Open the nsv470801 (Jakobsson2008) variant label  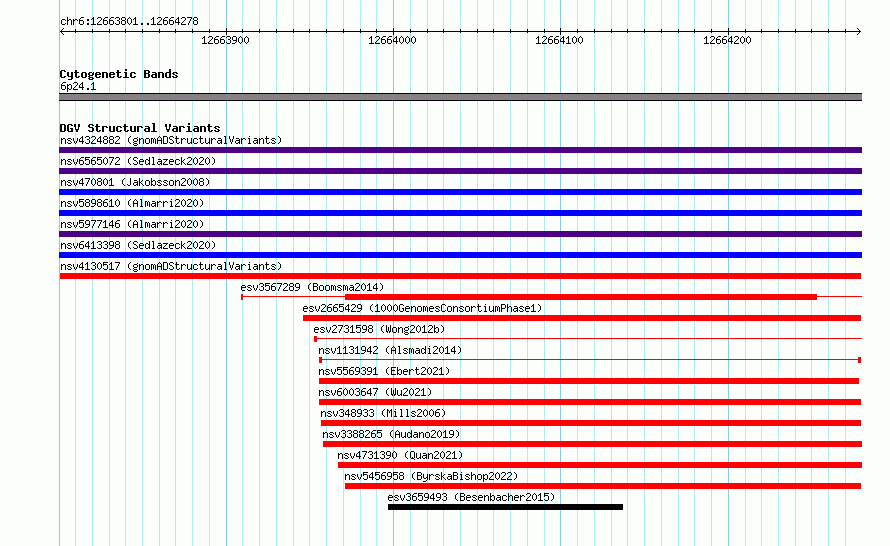click(x=135, y=182)
